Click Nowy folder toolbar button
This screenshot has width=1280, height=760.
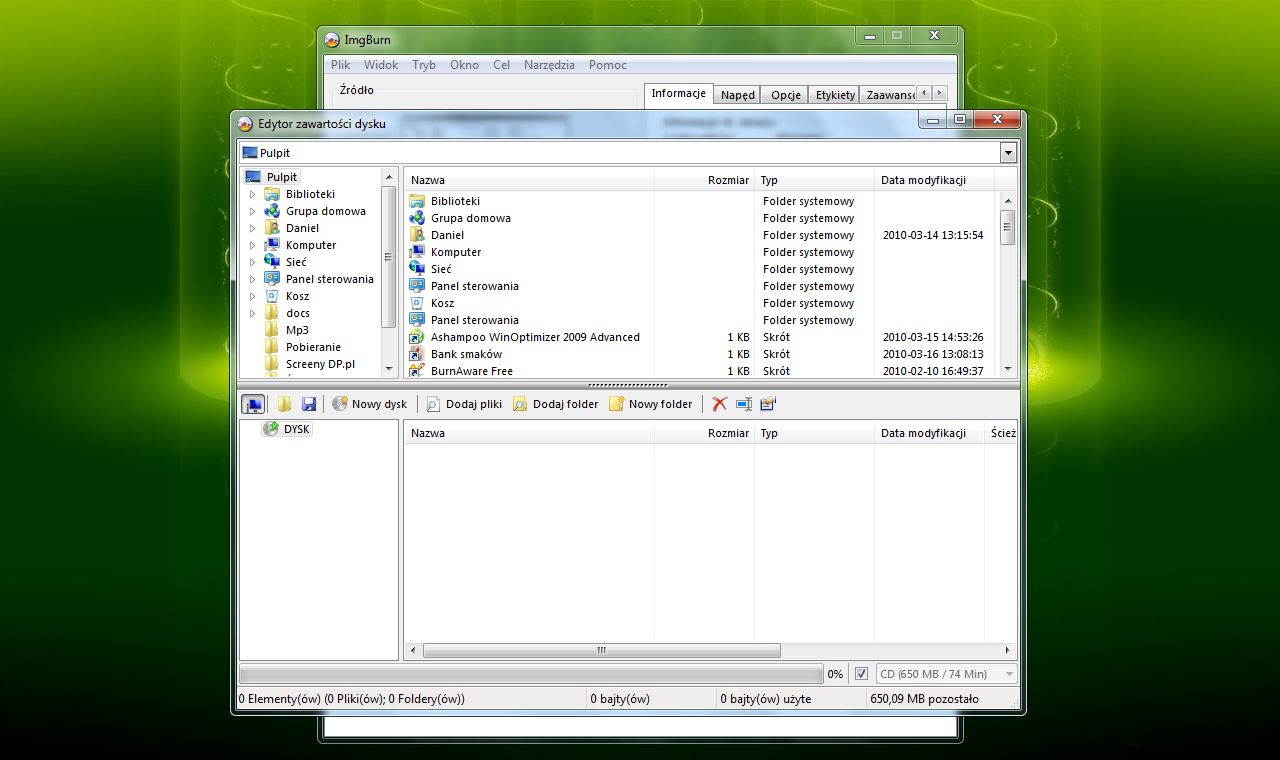[650, 404]
